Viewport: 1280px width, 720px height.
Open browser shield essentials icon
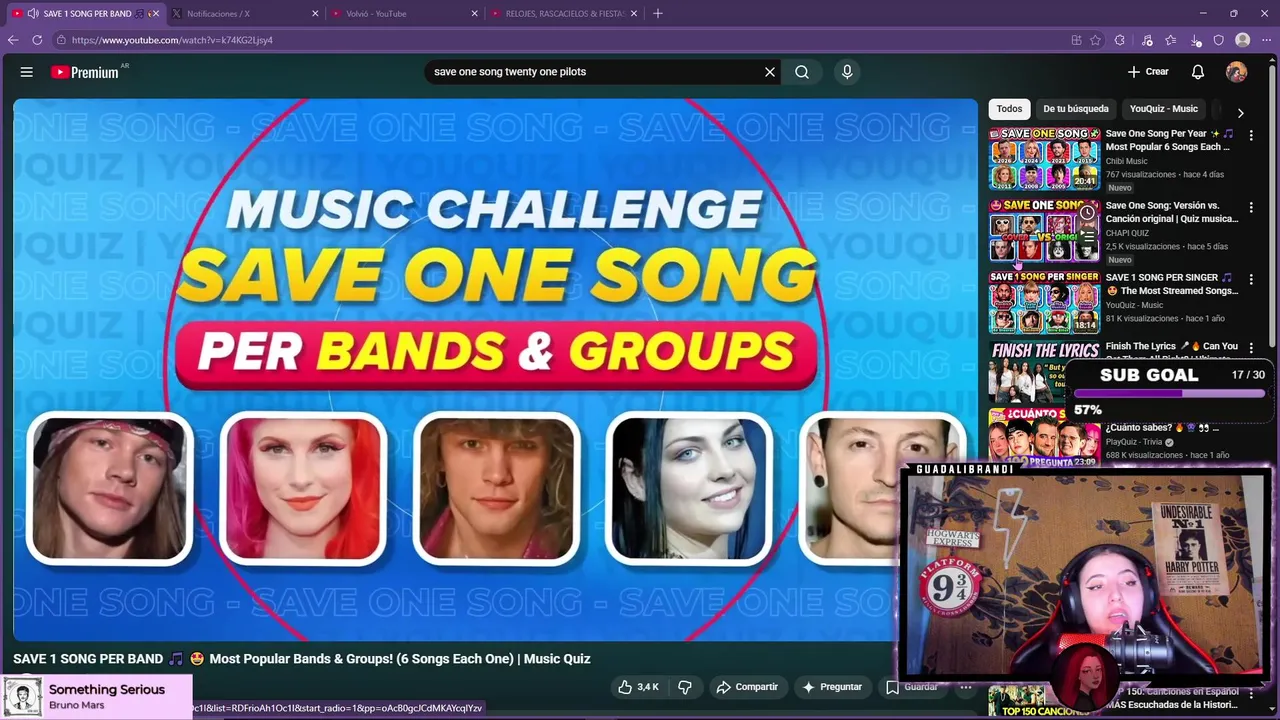(1218, 40)
